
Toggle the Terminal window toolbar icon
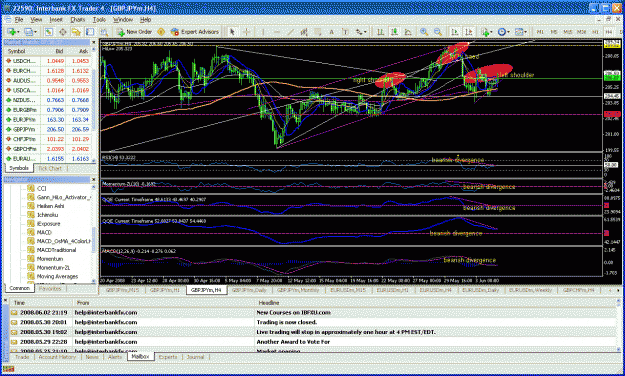coord(90,32)
